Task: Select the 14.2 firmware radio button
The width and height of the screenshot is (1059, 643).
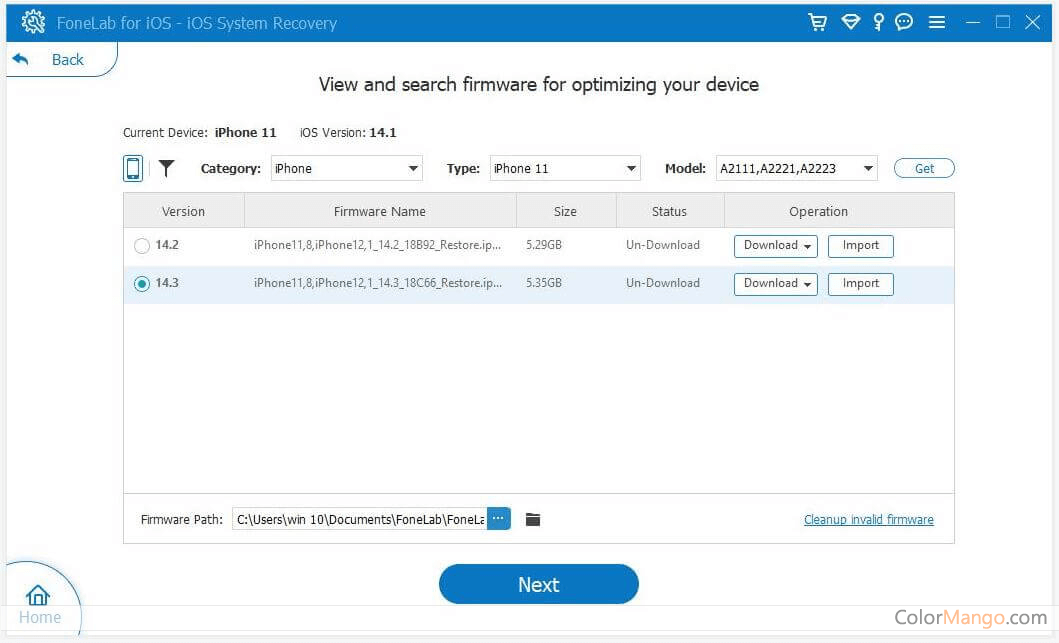Action: (x=142, y=245)
